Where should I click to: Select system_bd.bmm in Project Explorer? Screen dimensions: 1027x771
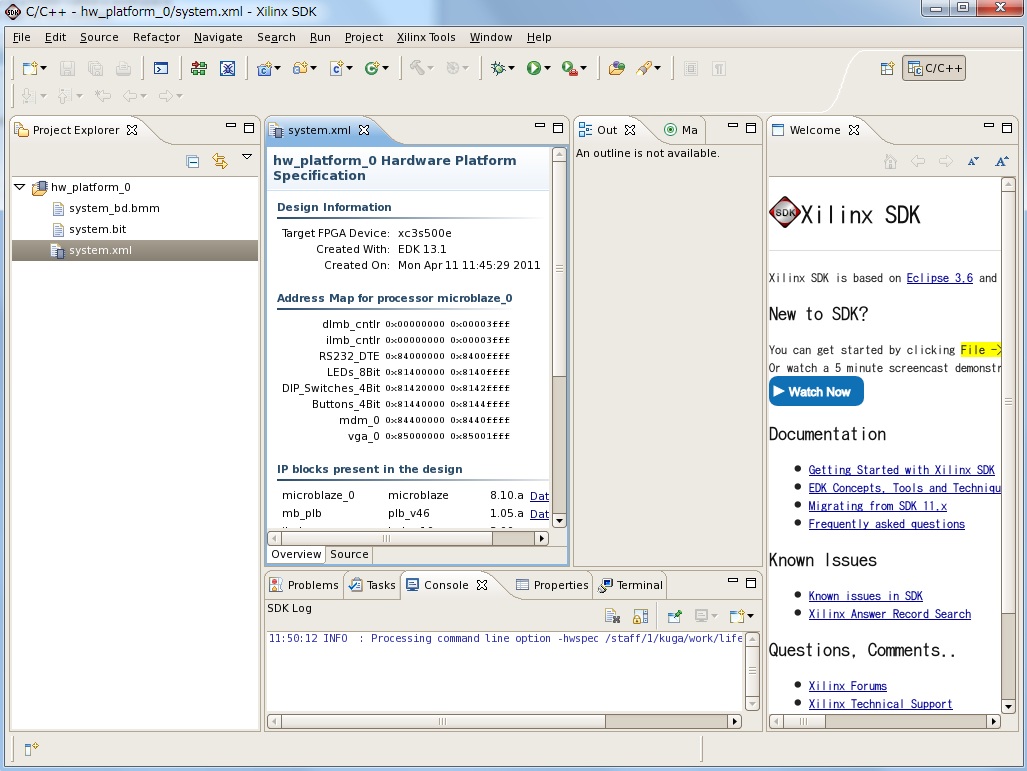(x=114, y=208)
